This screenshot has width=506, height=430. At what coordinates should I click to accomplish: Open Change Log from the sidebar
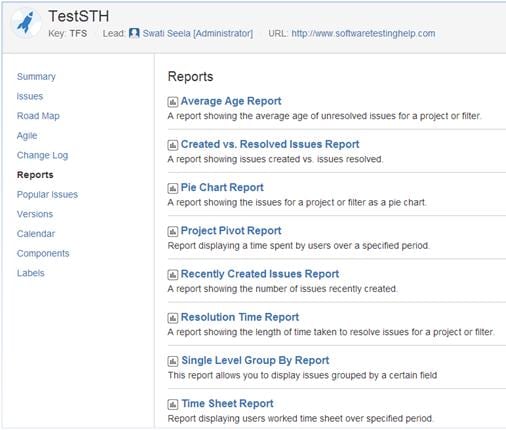point(42,155)
